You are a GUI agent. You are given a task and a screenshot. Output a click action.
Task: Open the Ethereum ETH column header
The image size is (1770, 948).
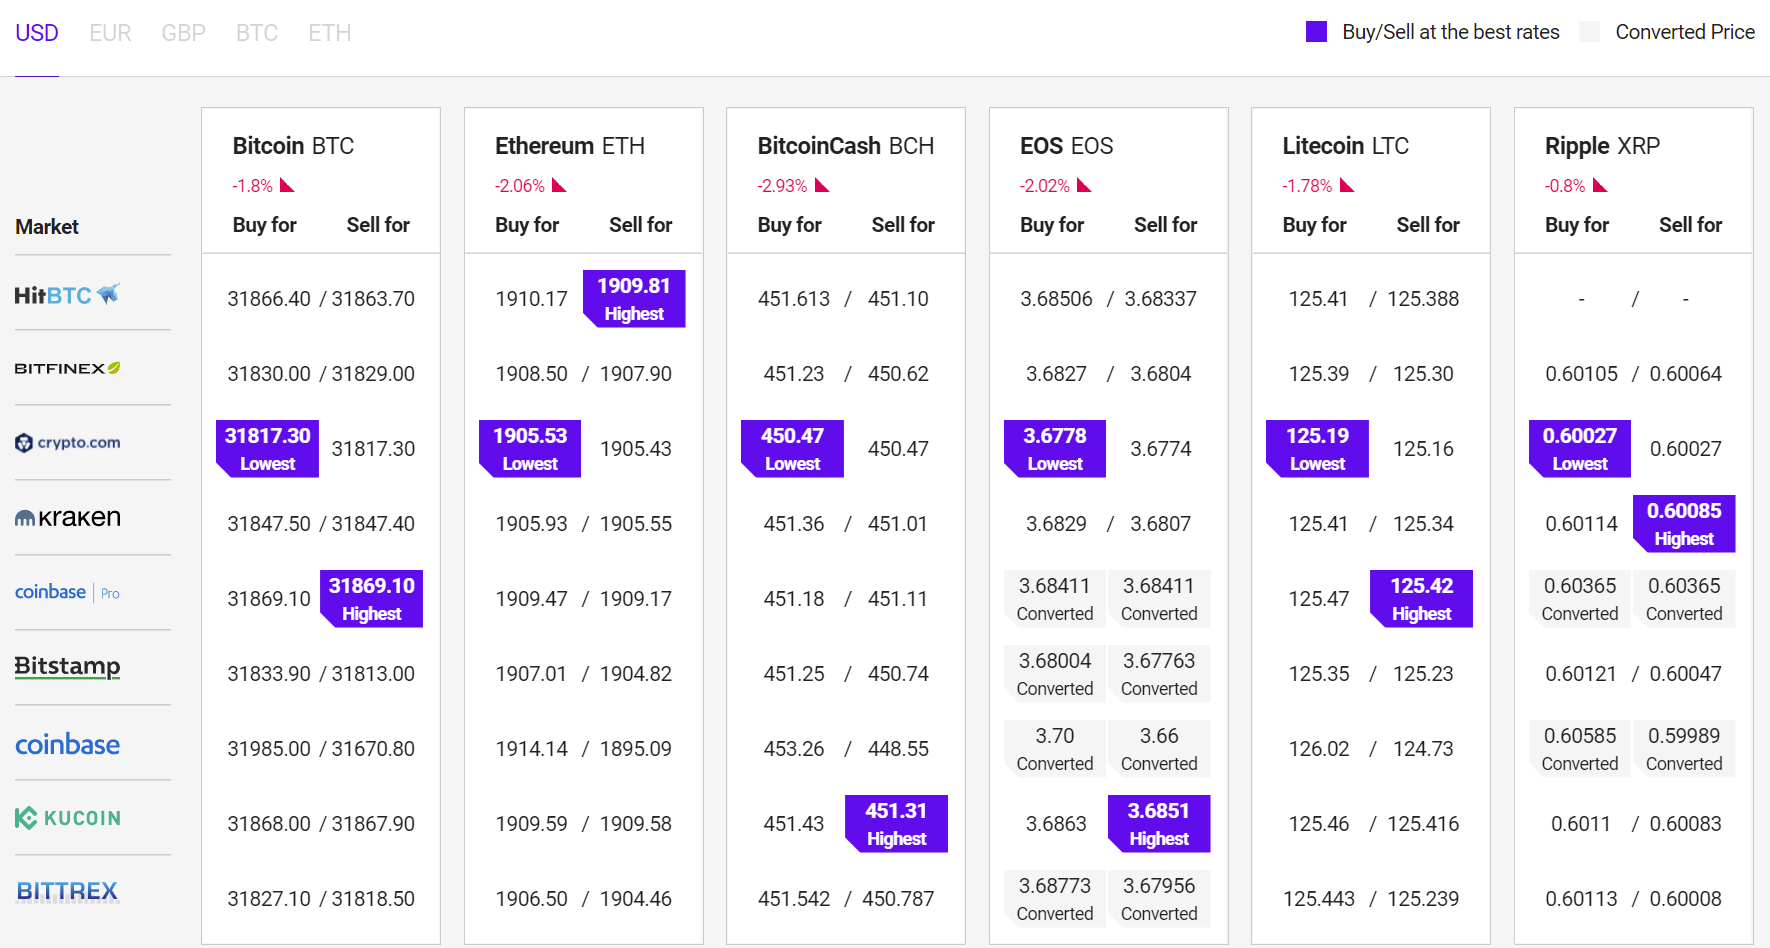pyautogui.click(x=570, y=146)
